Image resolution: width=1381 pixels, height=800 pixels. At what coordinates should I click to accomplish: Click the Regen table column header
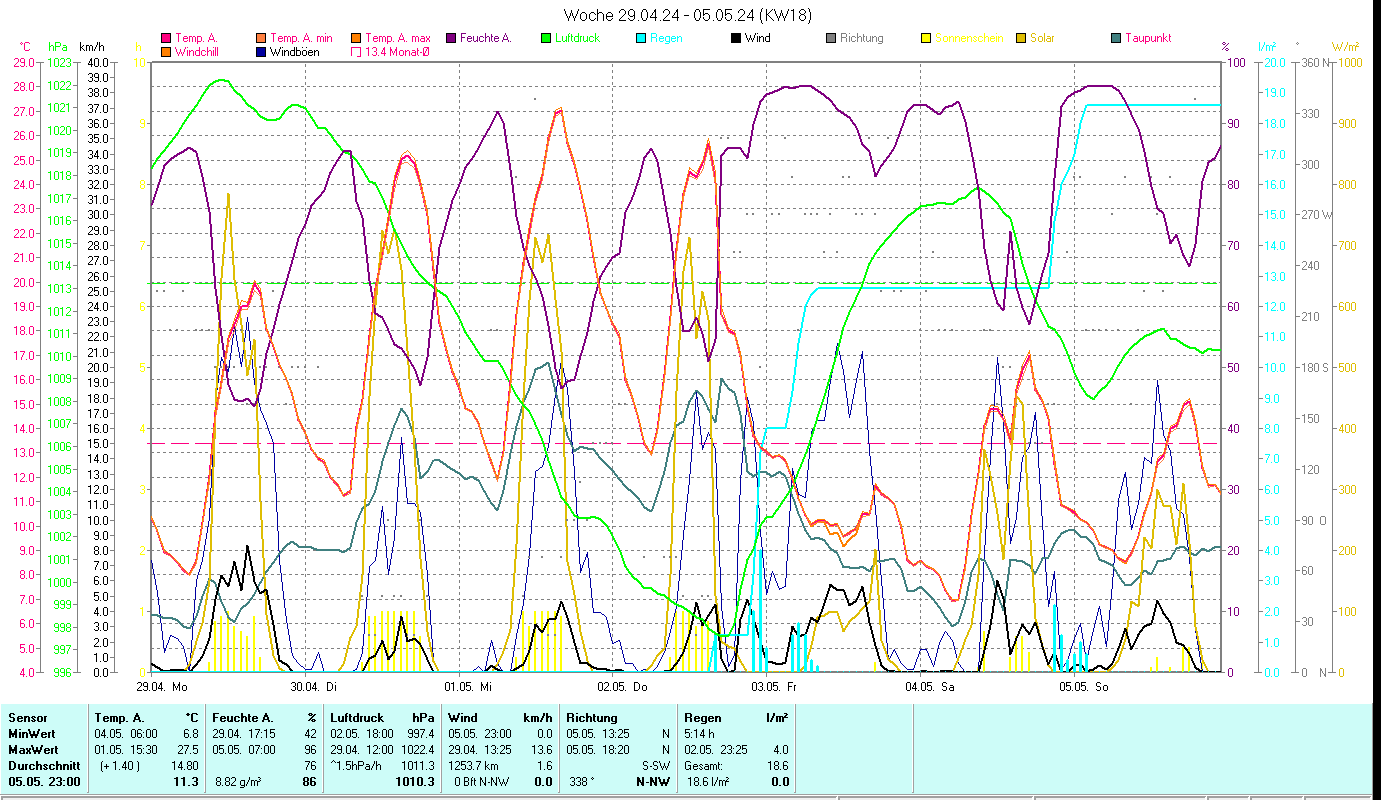[702, 717]
